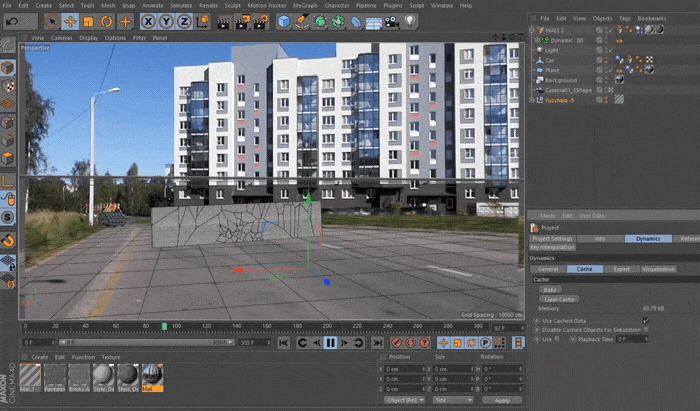Viewport: 700px width, 411px height.
Task: Toggle Disable Cached Objects For Simulation
Action: [645, 329]
